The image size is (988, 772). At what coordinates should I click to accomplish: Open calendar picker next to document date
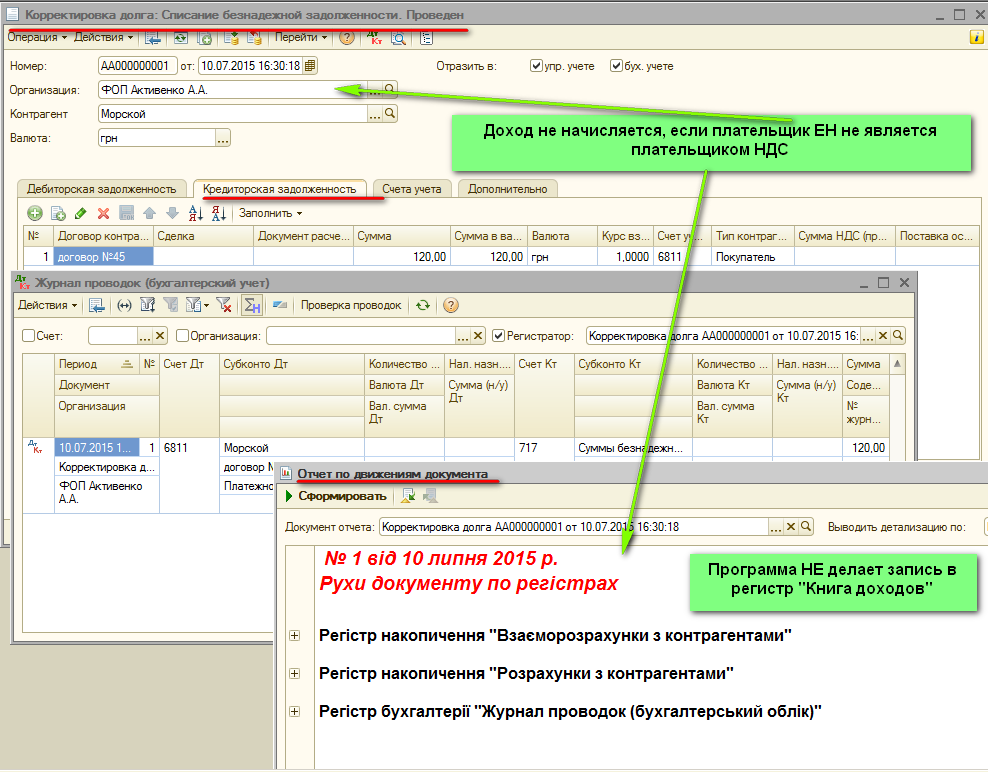tap(310, 66)
